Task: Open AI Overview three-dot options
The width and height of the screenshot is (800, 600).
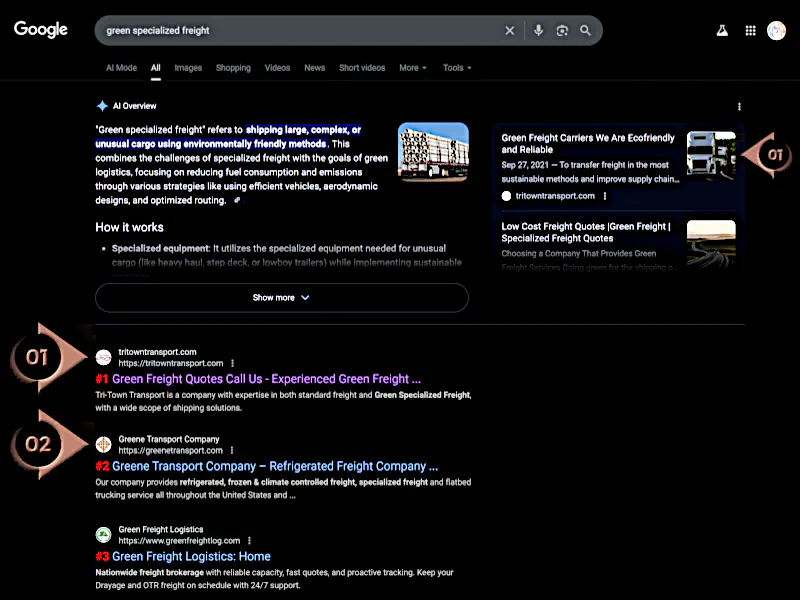Action: (x=739, y=106)
